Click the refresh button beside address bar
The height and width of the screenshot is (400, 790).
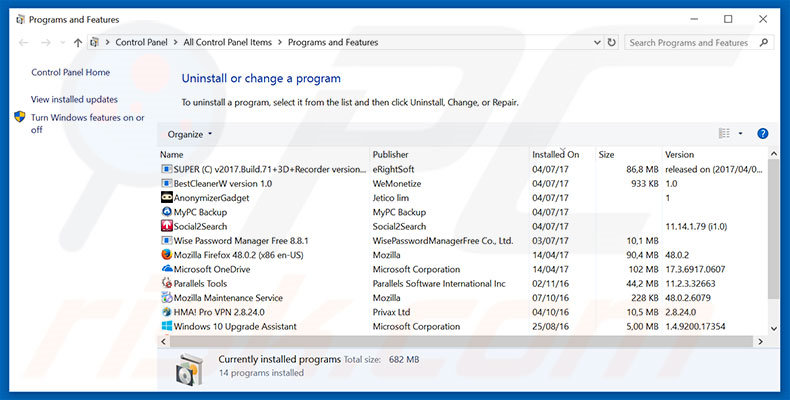pyautogui.click(x=610, y=43)
